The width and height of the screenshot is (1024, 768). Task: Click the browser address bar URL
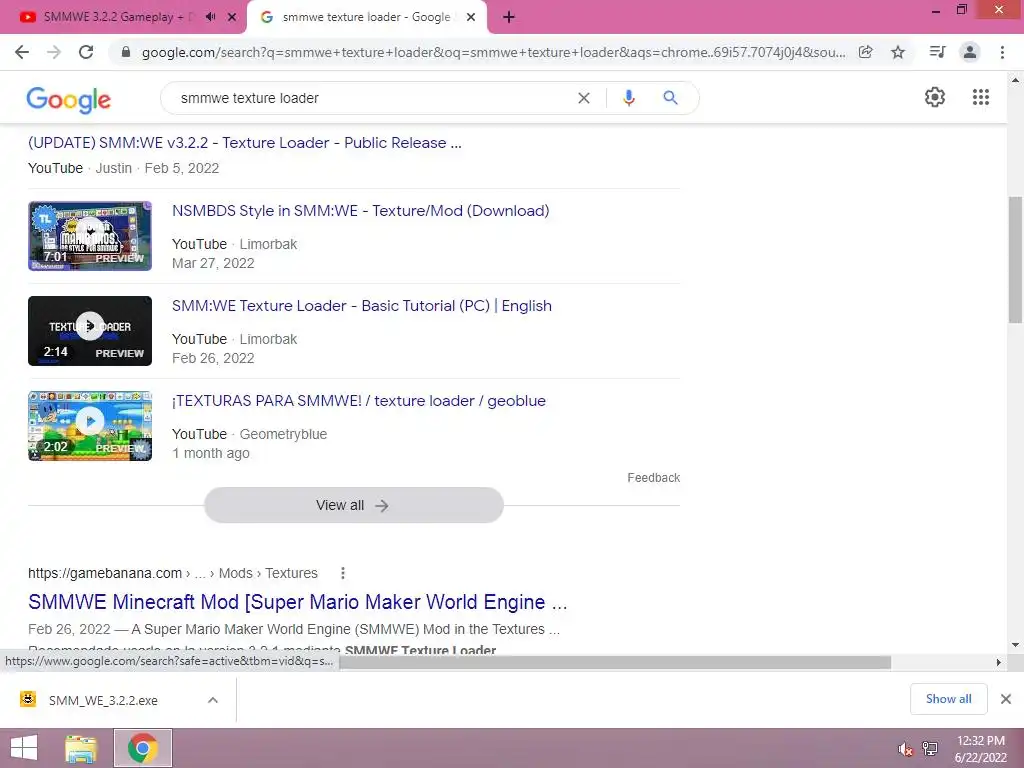[x=493, y=52]
